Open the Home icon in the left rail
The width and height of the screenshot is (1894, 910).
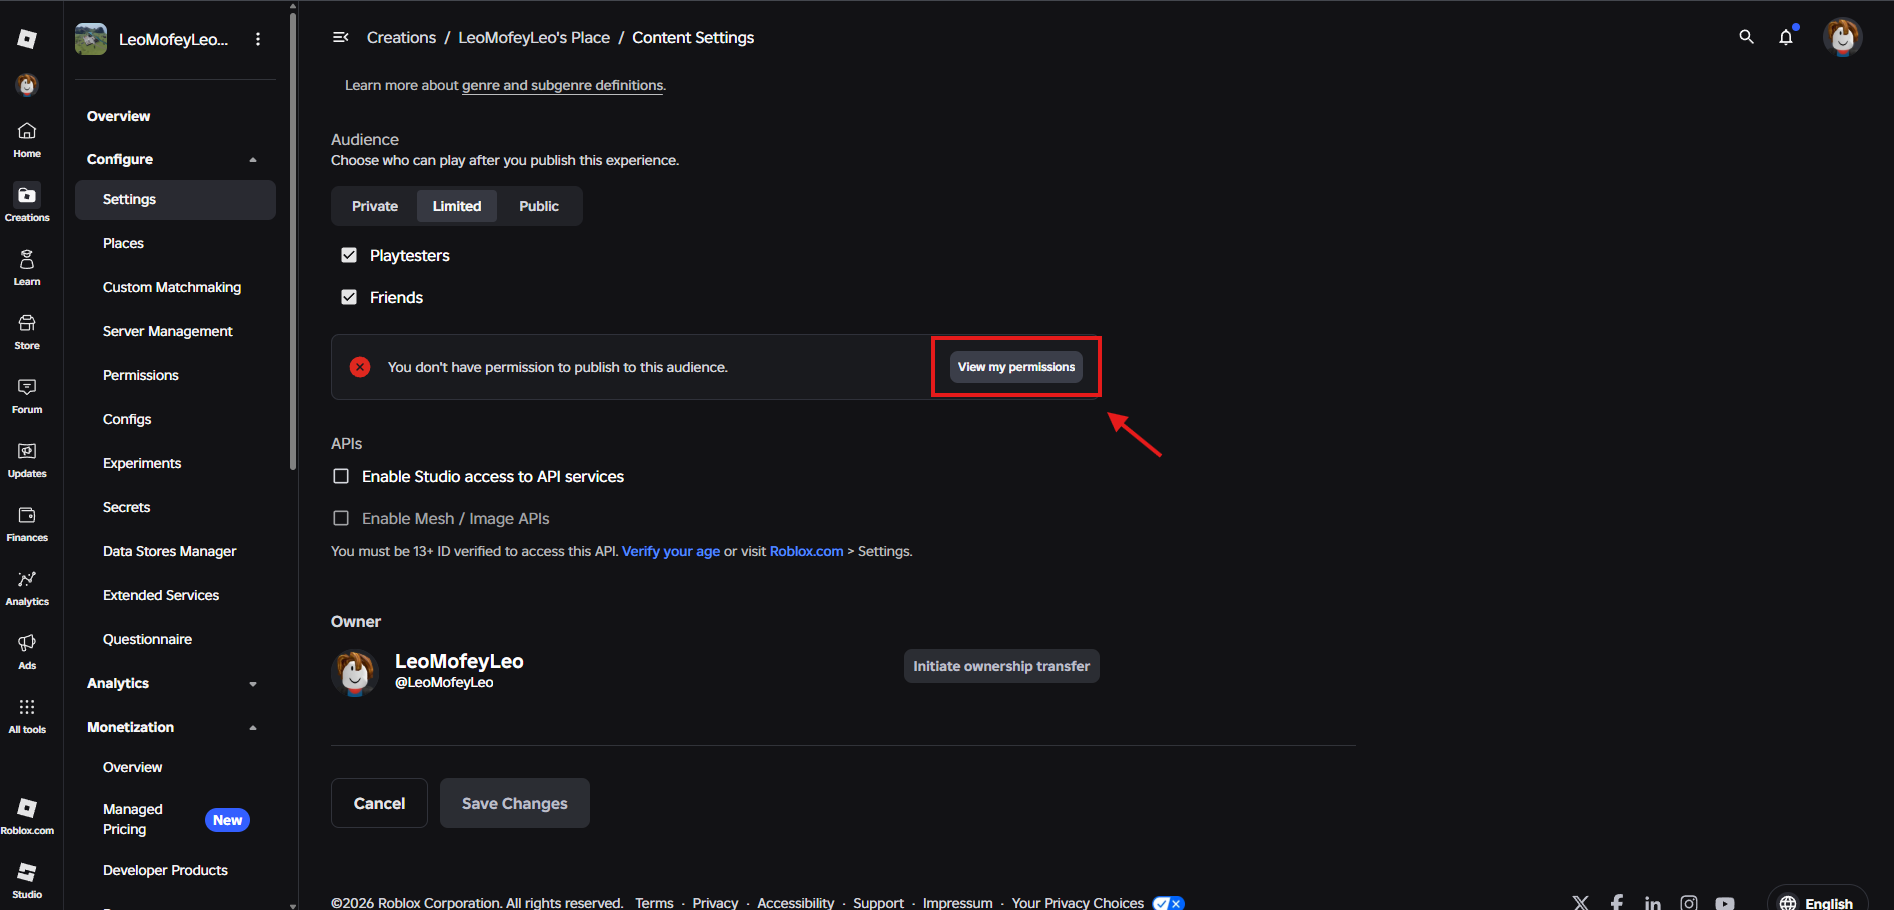[27, 140]
